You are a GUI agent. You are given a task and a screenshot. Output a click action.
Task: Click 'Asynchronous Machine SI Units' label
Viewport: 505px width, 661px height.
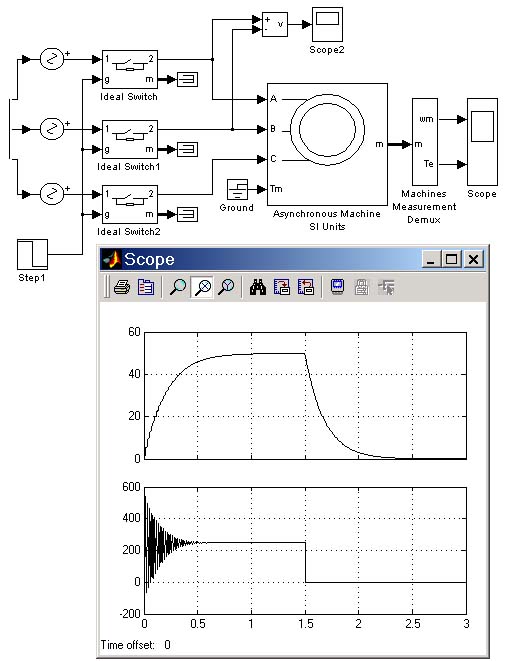point(327,220)
